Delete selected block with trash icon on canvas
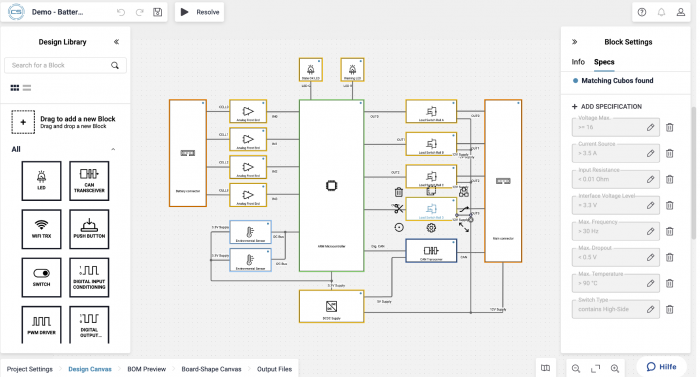Screen dimensions: 700x377 [x=399, y=192]
